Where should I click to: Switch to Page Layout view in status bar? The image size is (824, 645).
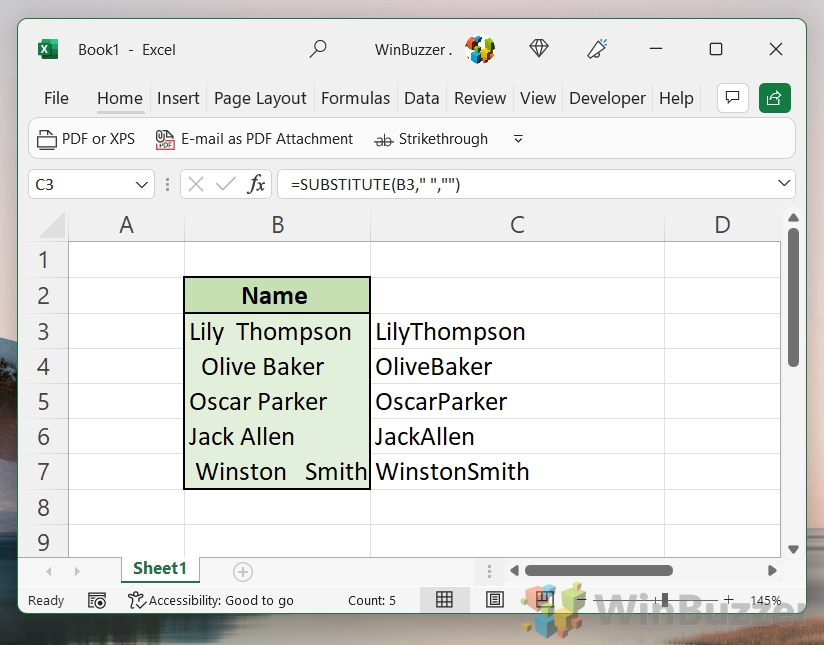(495, 600)
